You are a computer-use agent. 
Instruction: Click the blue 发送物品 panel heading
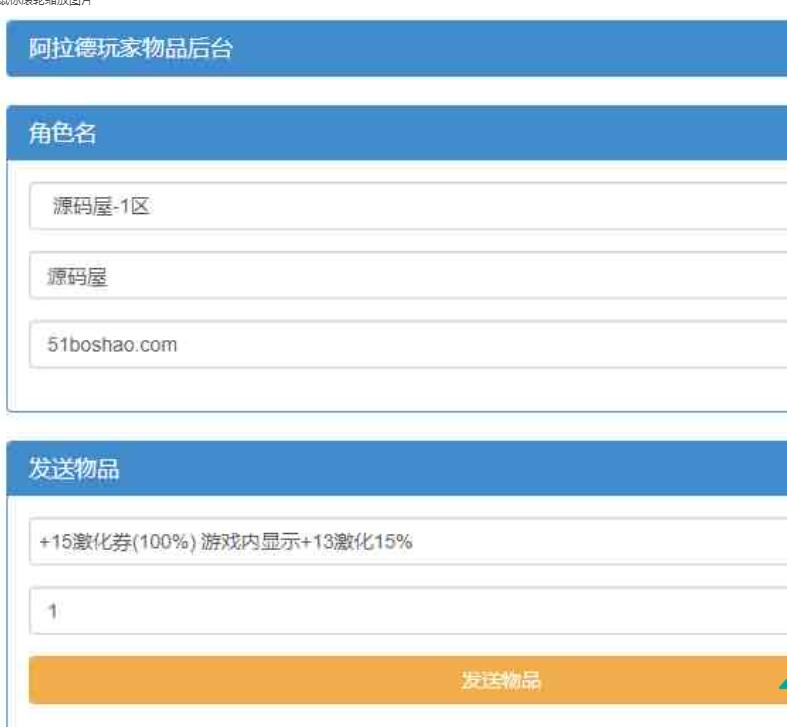[400, 469]
